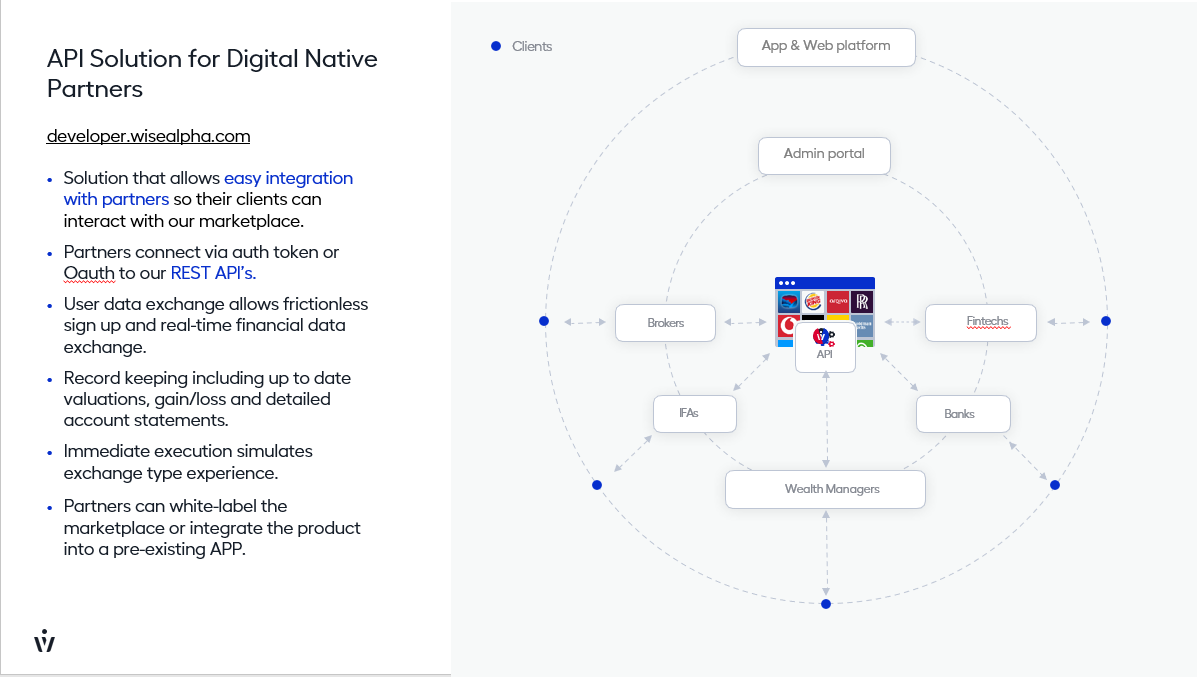
Task: Click the client dot below-left of IFAs
Action: click(597, 485)
